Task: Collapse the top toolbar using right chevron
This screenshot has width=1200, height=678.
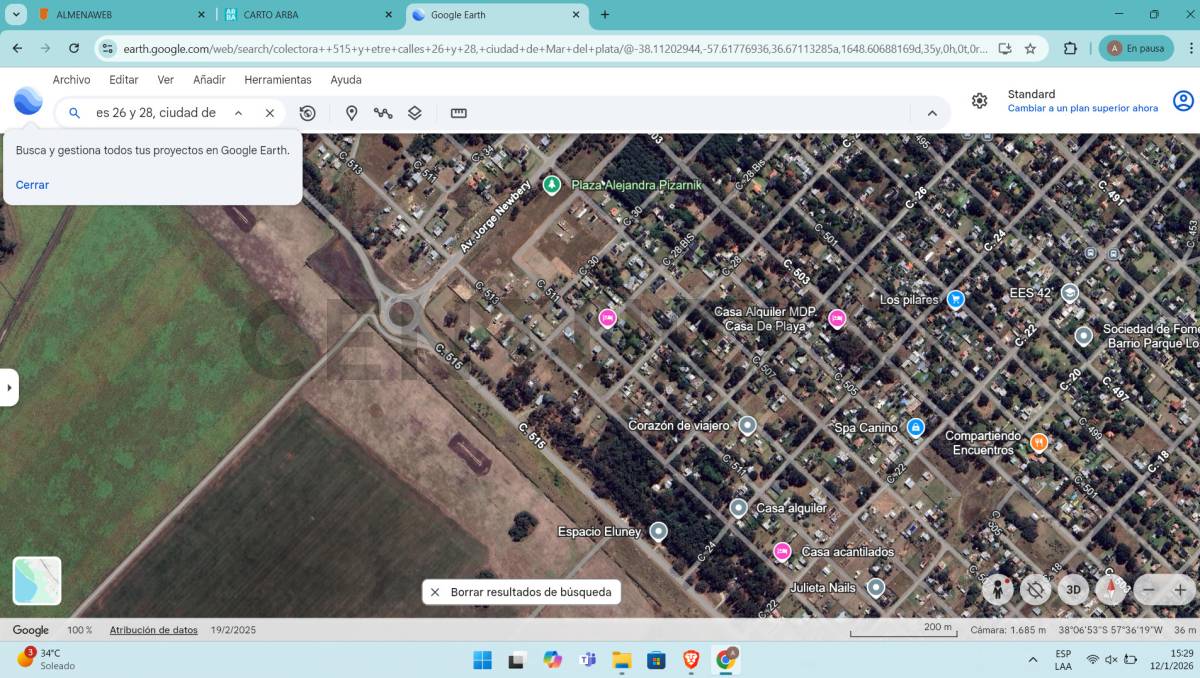Action: coord(932,113)
